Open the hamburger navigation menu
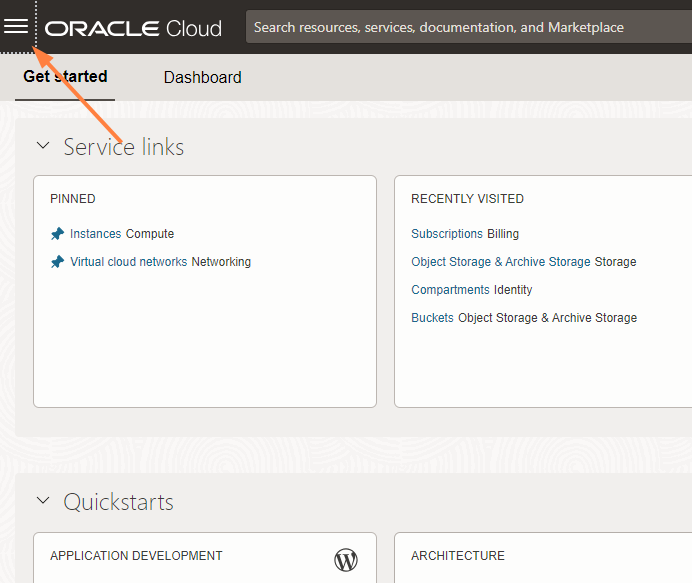This screenshot has height=583, width=692. coord(16,27)
